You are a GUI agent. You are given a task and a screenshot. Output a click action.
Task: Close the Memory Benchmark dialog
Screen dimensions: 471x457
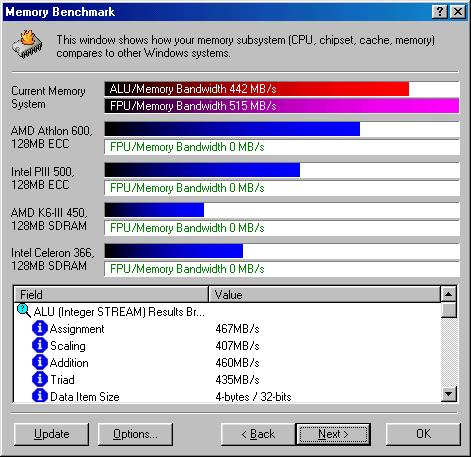pos(458,12)
